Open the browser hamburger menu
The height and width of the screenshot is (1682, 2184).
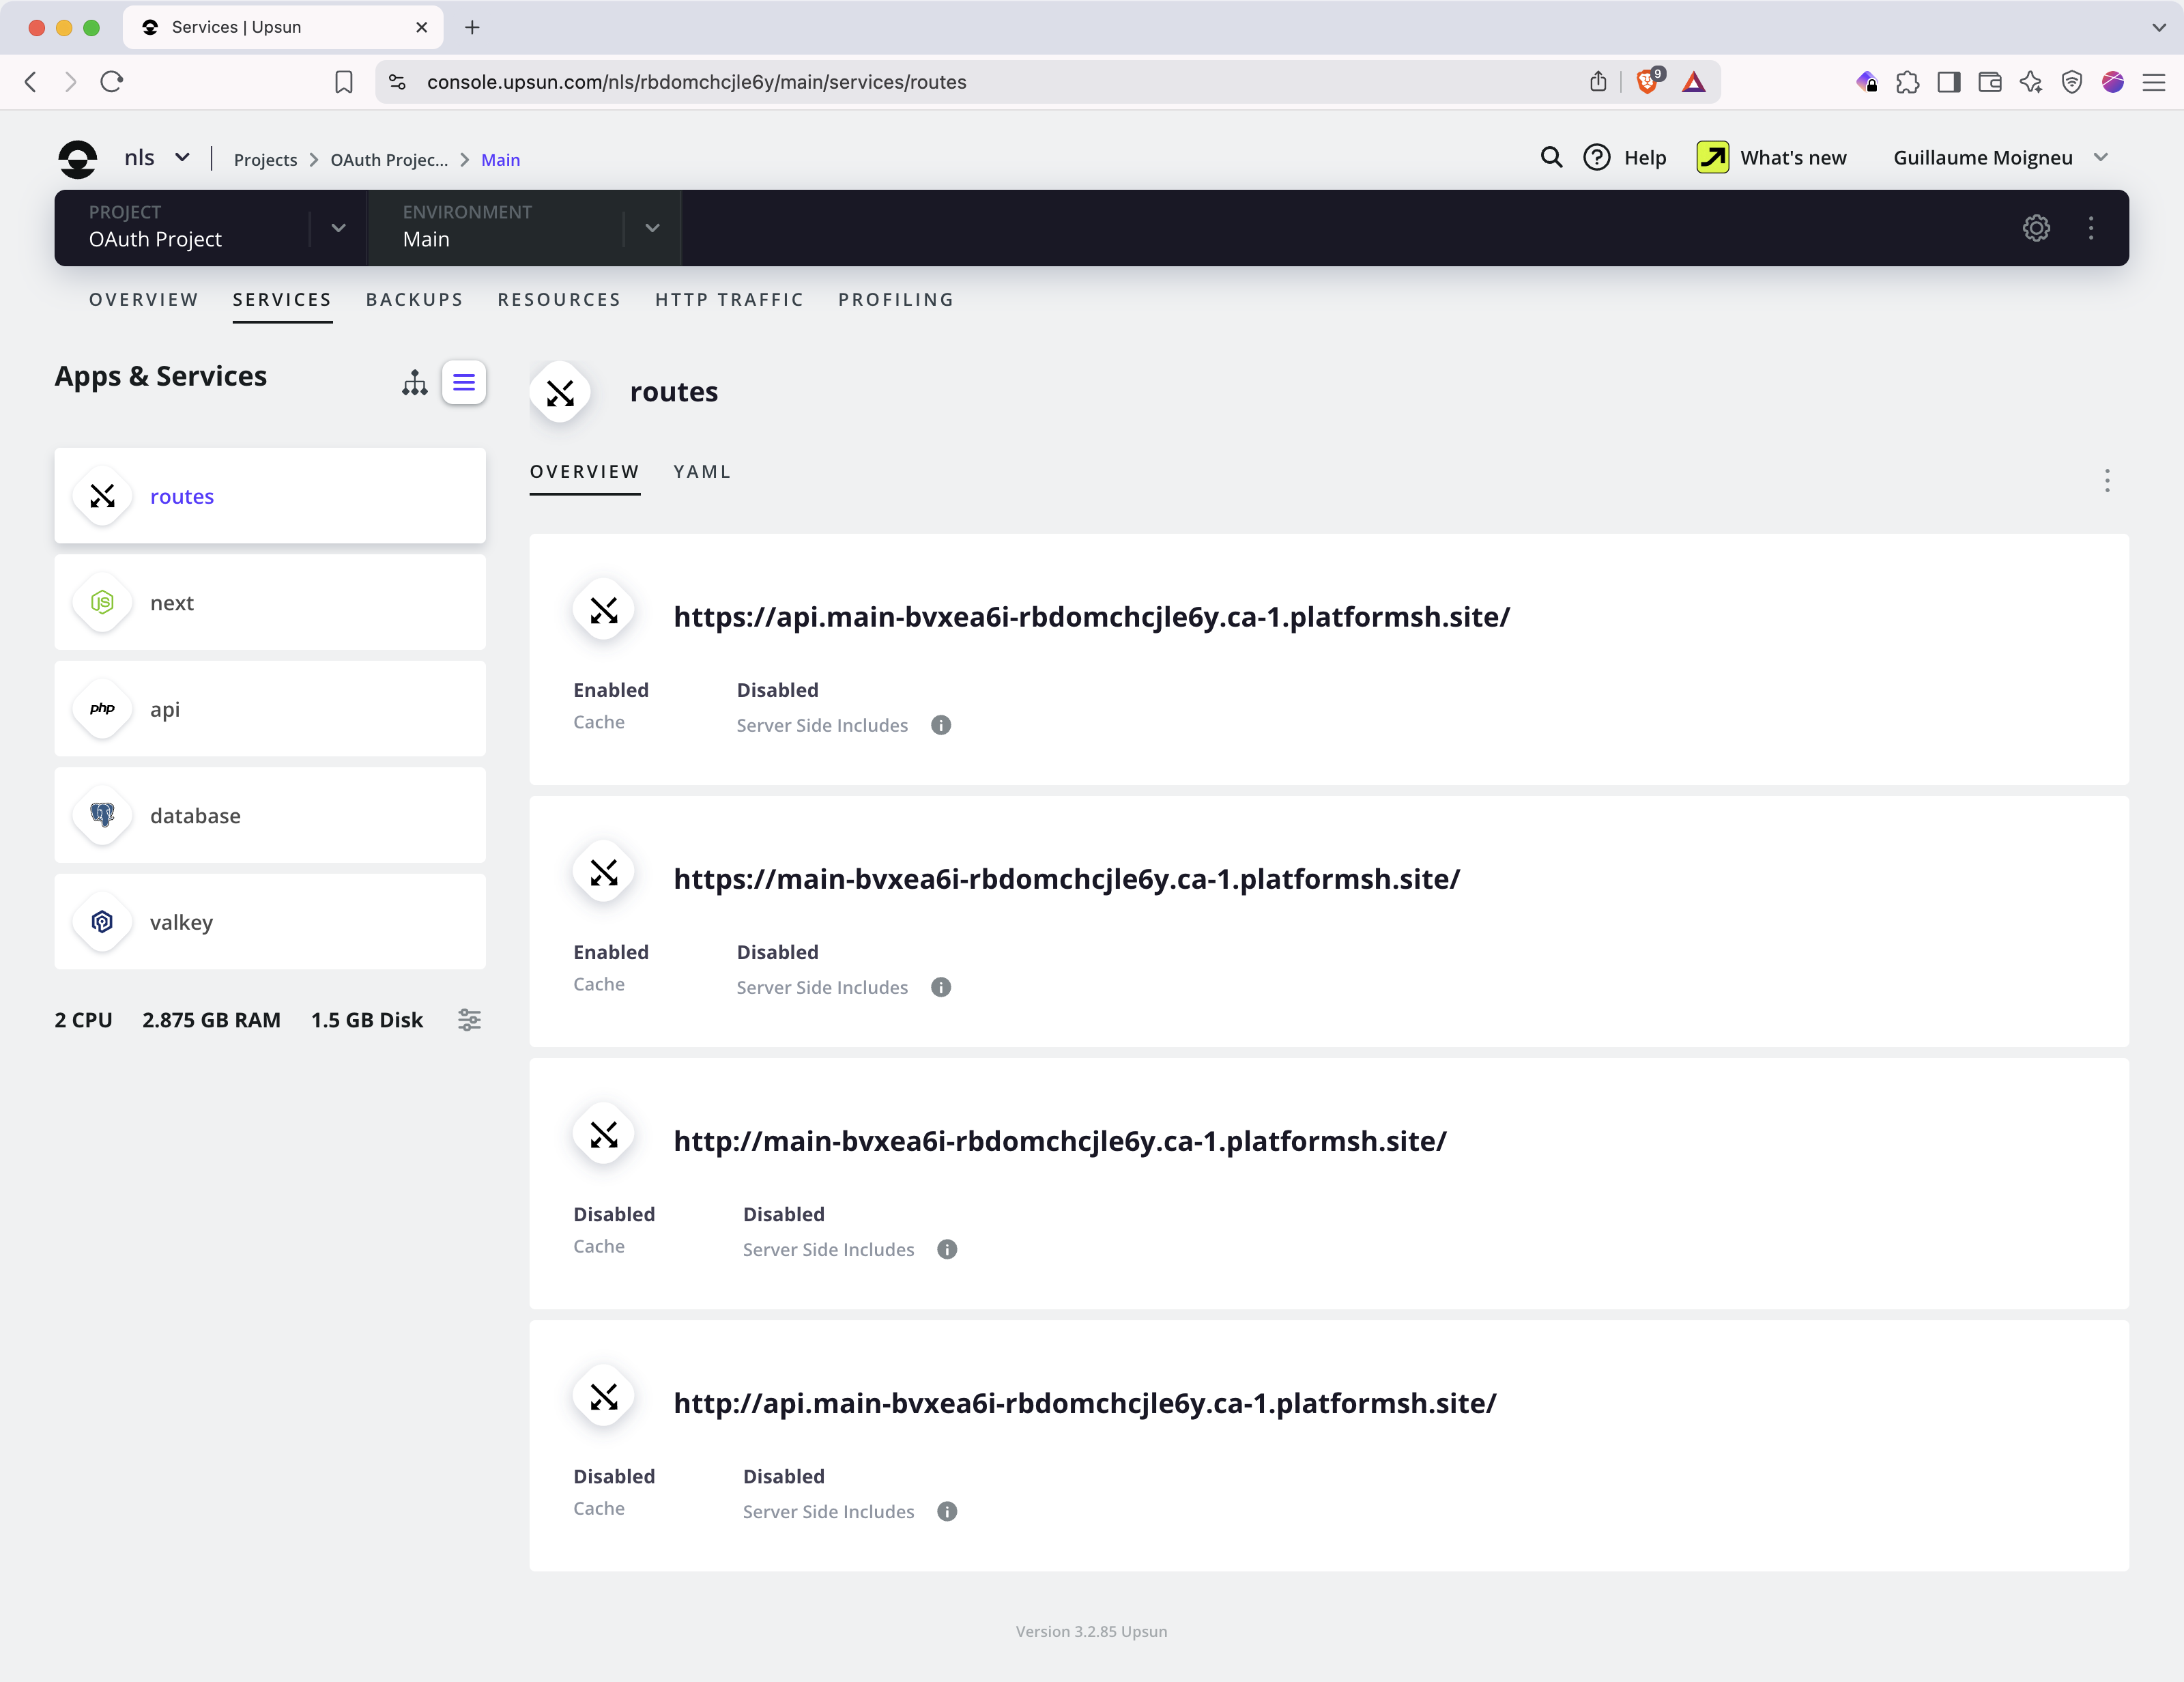(x=2154, y=82)
